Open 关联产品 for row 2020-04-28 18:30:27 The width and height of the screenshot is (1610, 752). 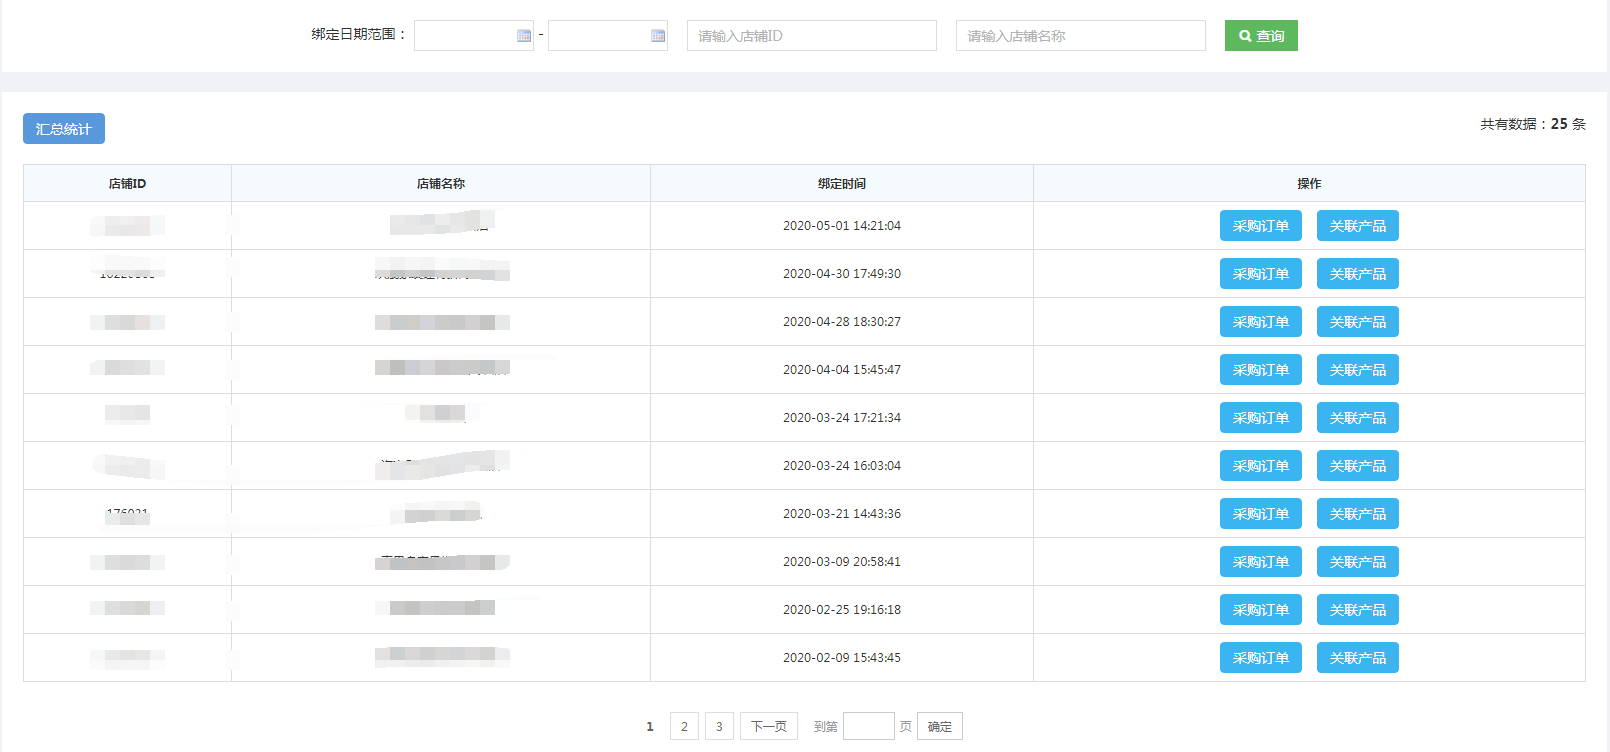pyautogui.click(x=1358, y=322)
